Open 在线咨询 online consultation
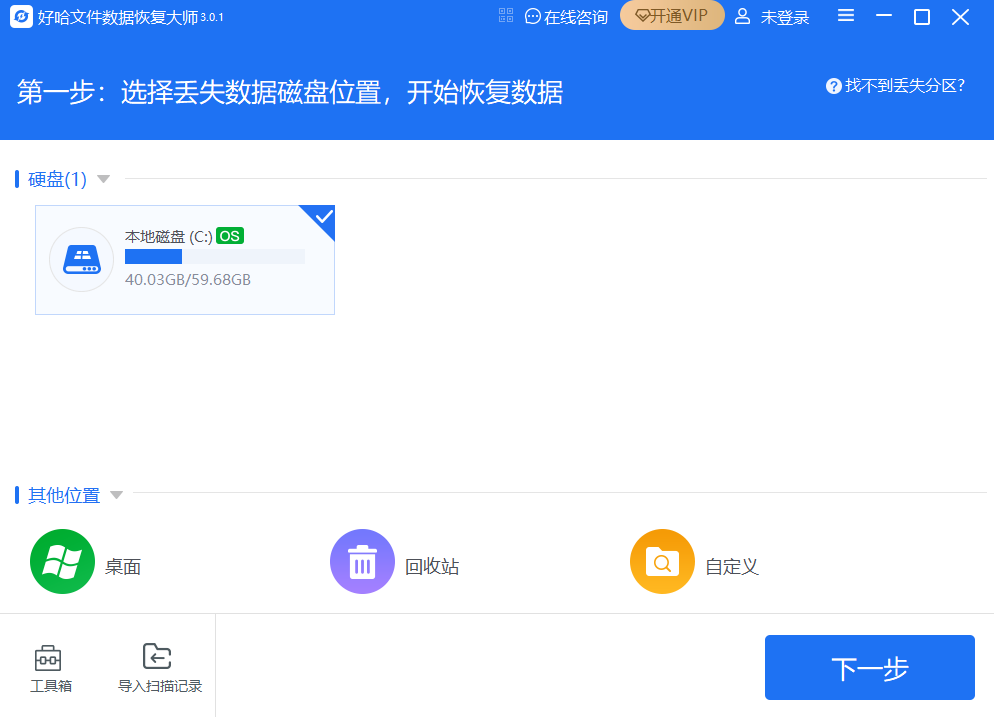 click(x=565, y=15)
